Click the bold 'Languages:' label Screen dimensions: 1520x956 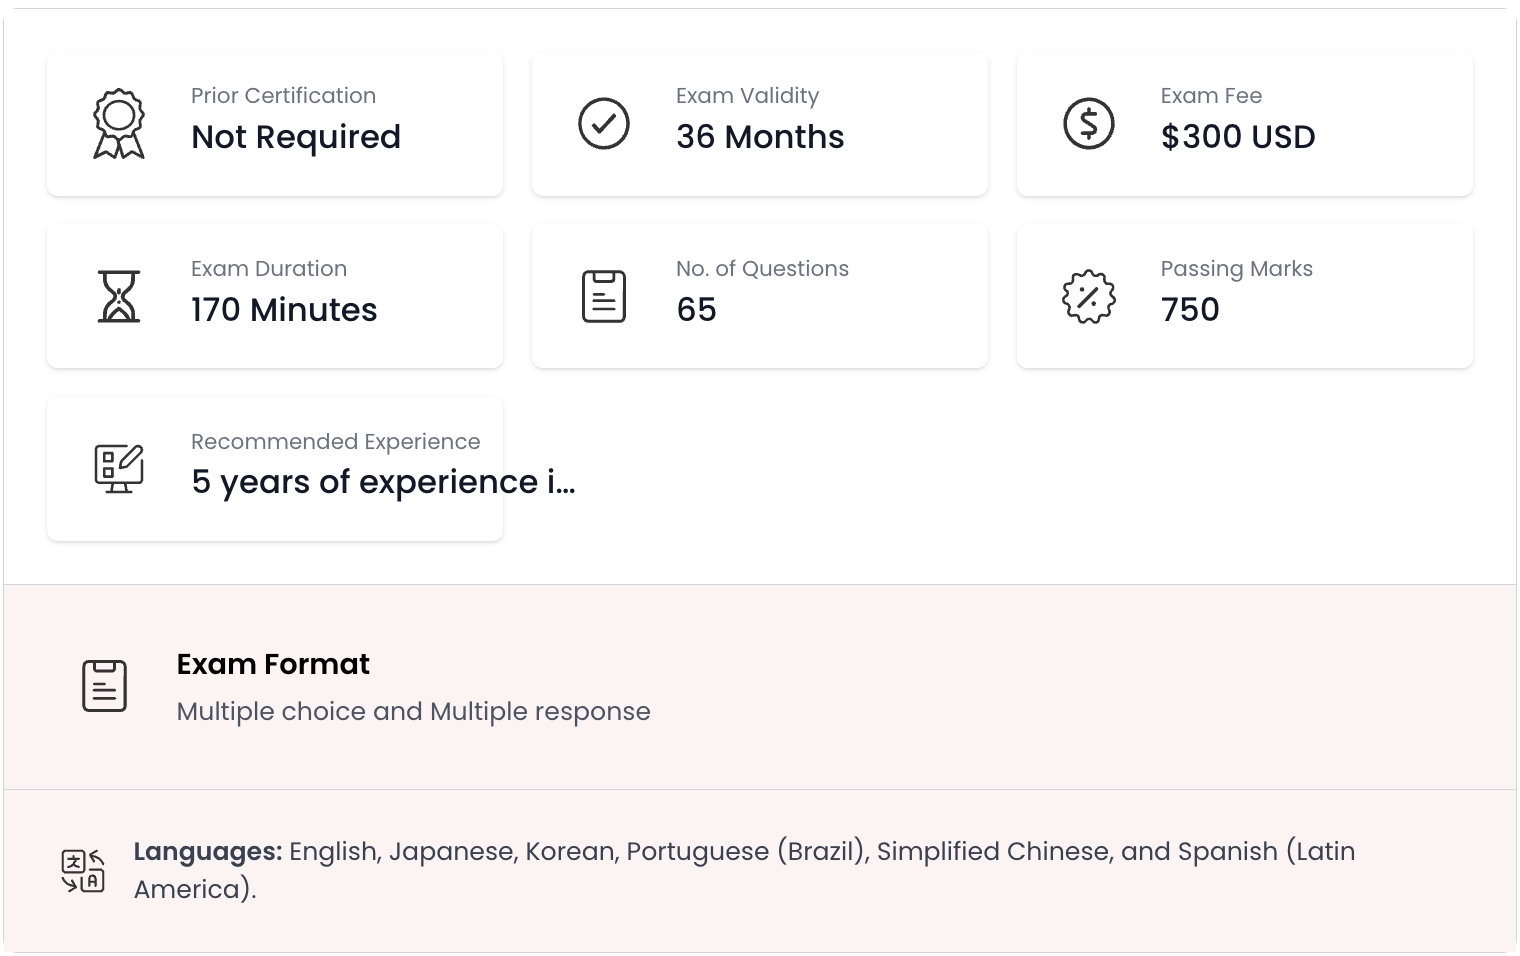click(208, 852)
